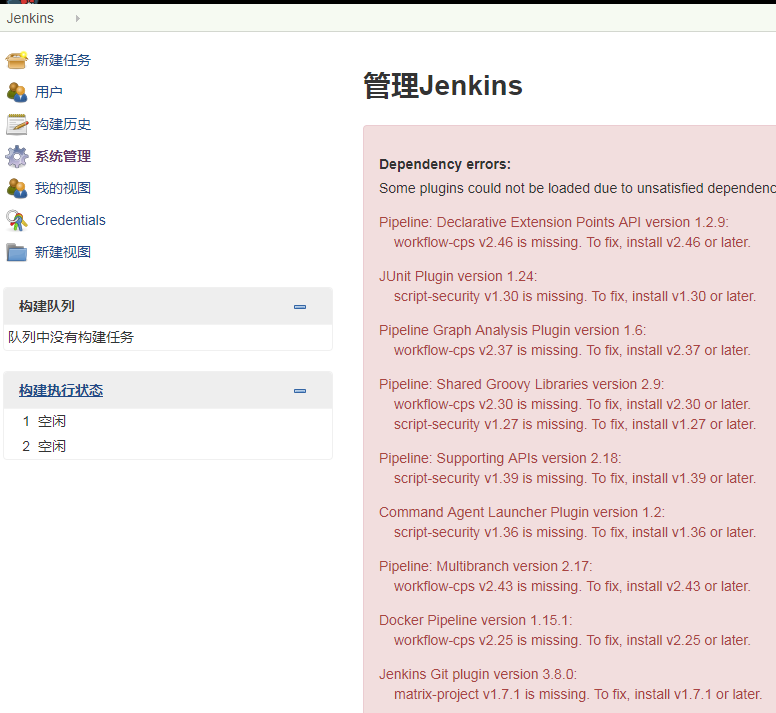Screen dimensions: 776x713
Task: Click Pipeline: Shared Groovy Libraries version 2.9
Action: (522, 384)
